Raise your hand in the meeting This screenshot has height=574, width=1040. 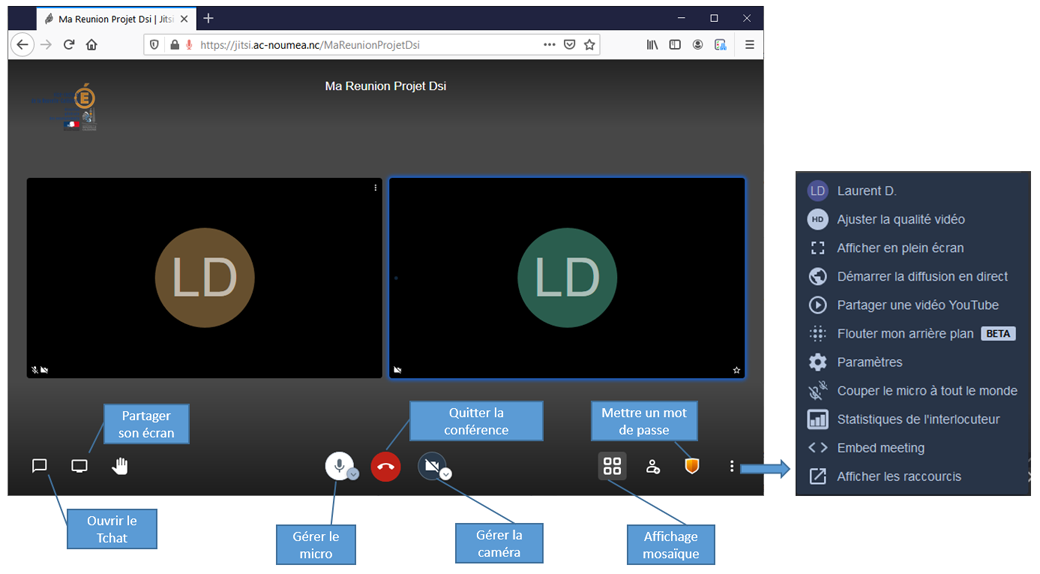(120, 466)
